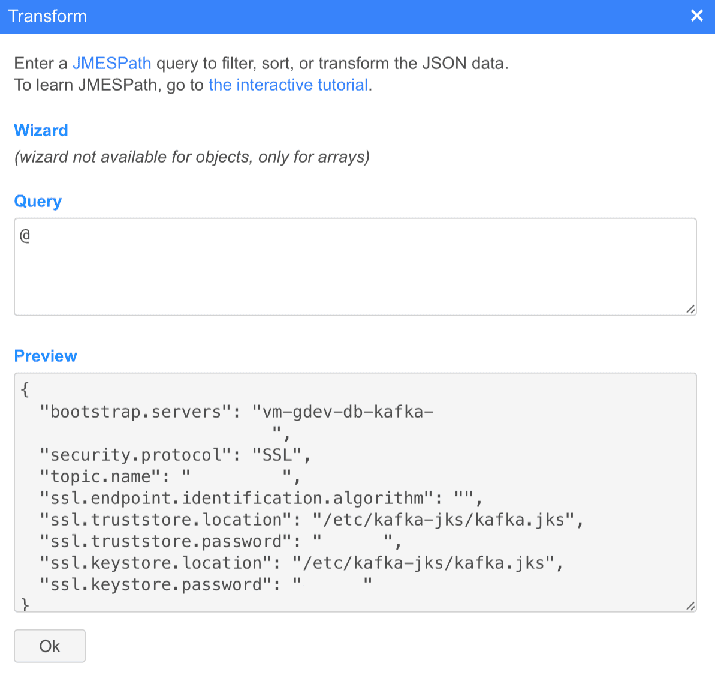Click the ssl.endpoint.identification.algorithm line in Preview
This screenshot has height=690, width=715.
click(x=260, y=498)
